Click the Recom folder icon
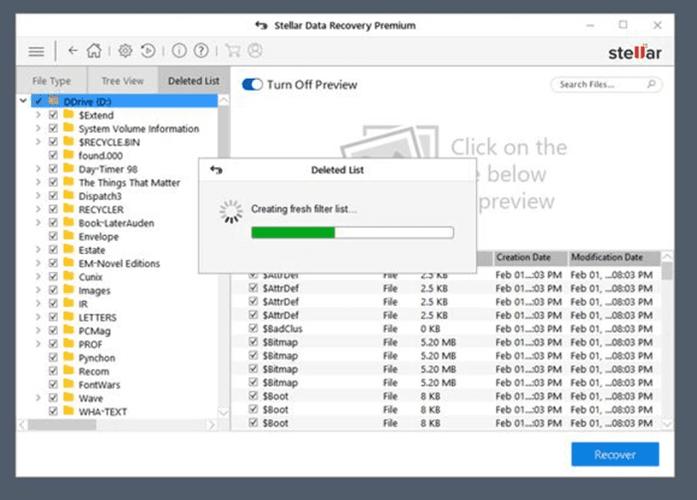 pyautogui.click(x=68, y=371)
